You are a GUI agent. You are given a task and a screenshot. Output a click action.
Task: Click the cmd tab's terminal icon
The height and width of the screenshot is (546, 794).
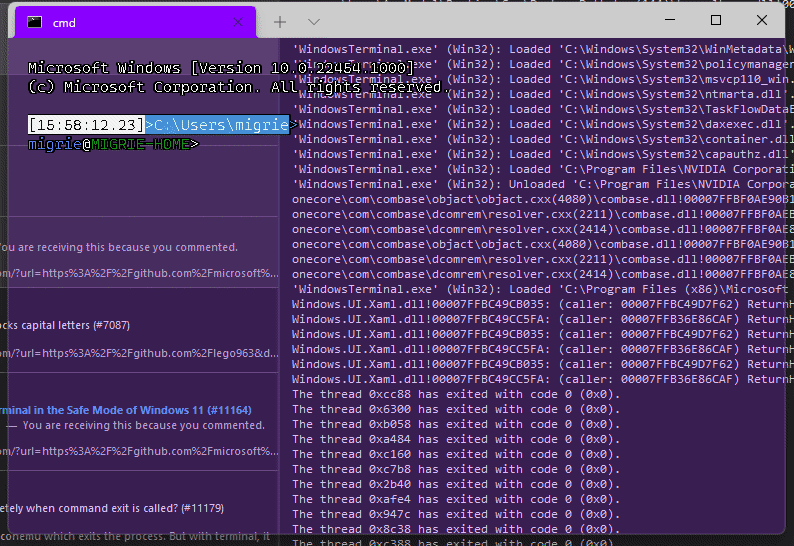pos(34,22)
